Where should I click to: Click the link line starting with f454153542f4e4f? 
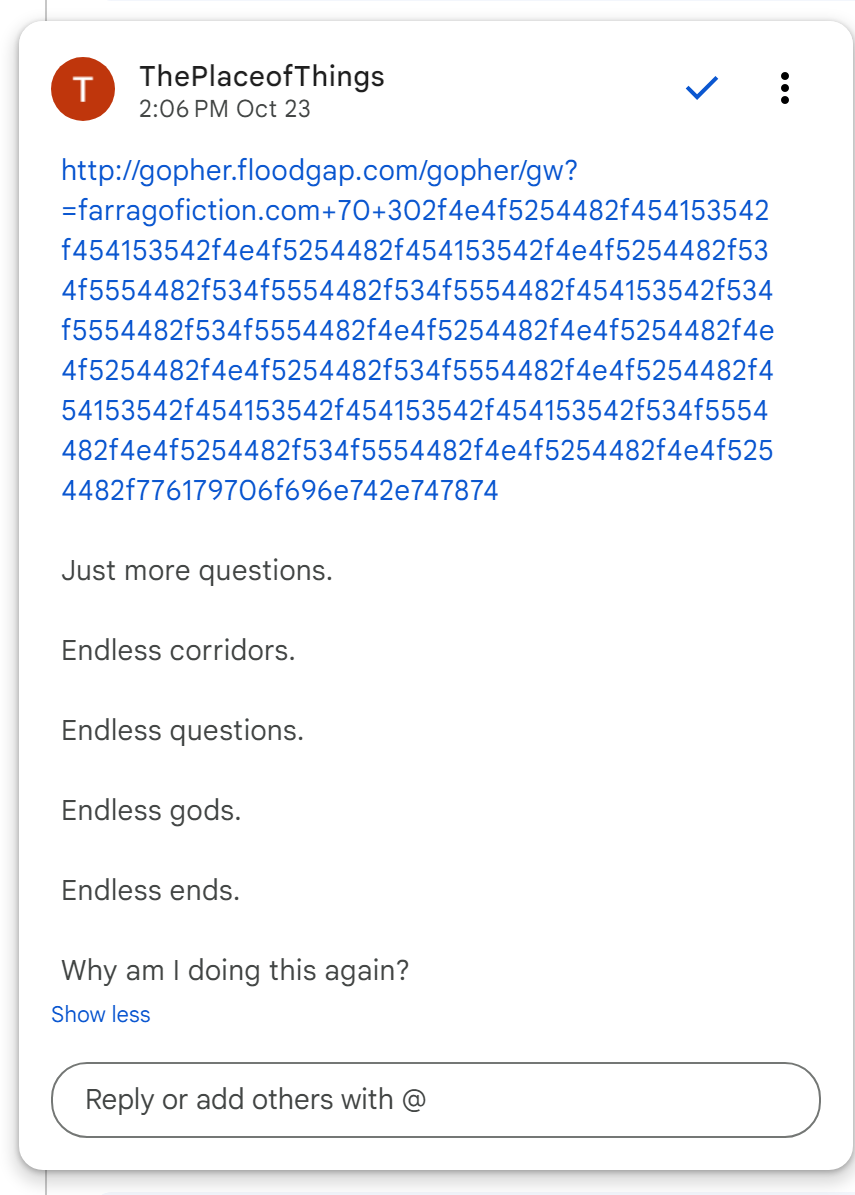click(415, 251)
